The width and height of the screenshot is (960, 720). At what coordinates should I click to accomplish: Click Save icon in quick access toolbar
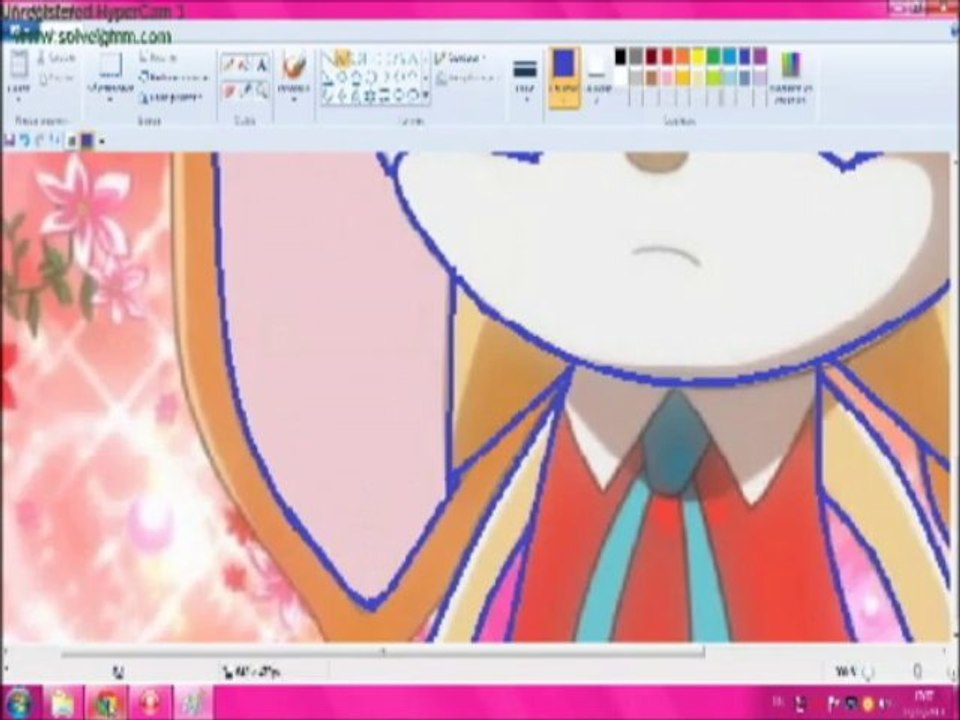click(x=9, y=141)
